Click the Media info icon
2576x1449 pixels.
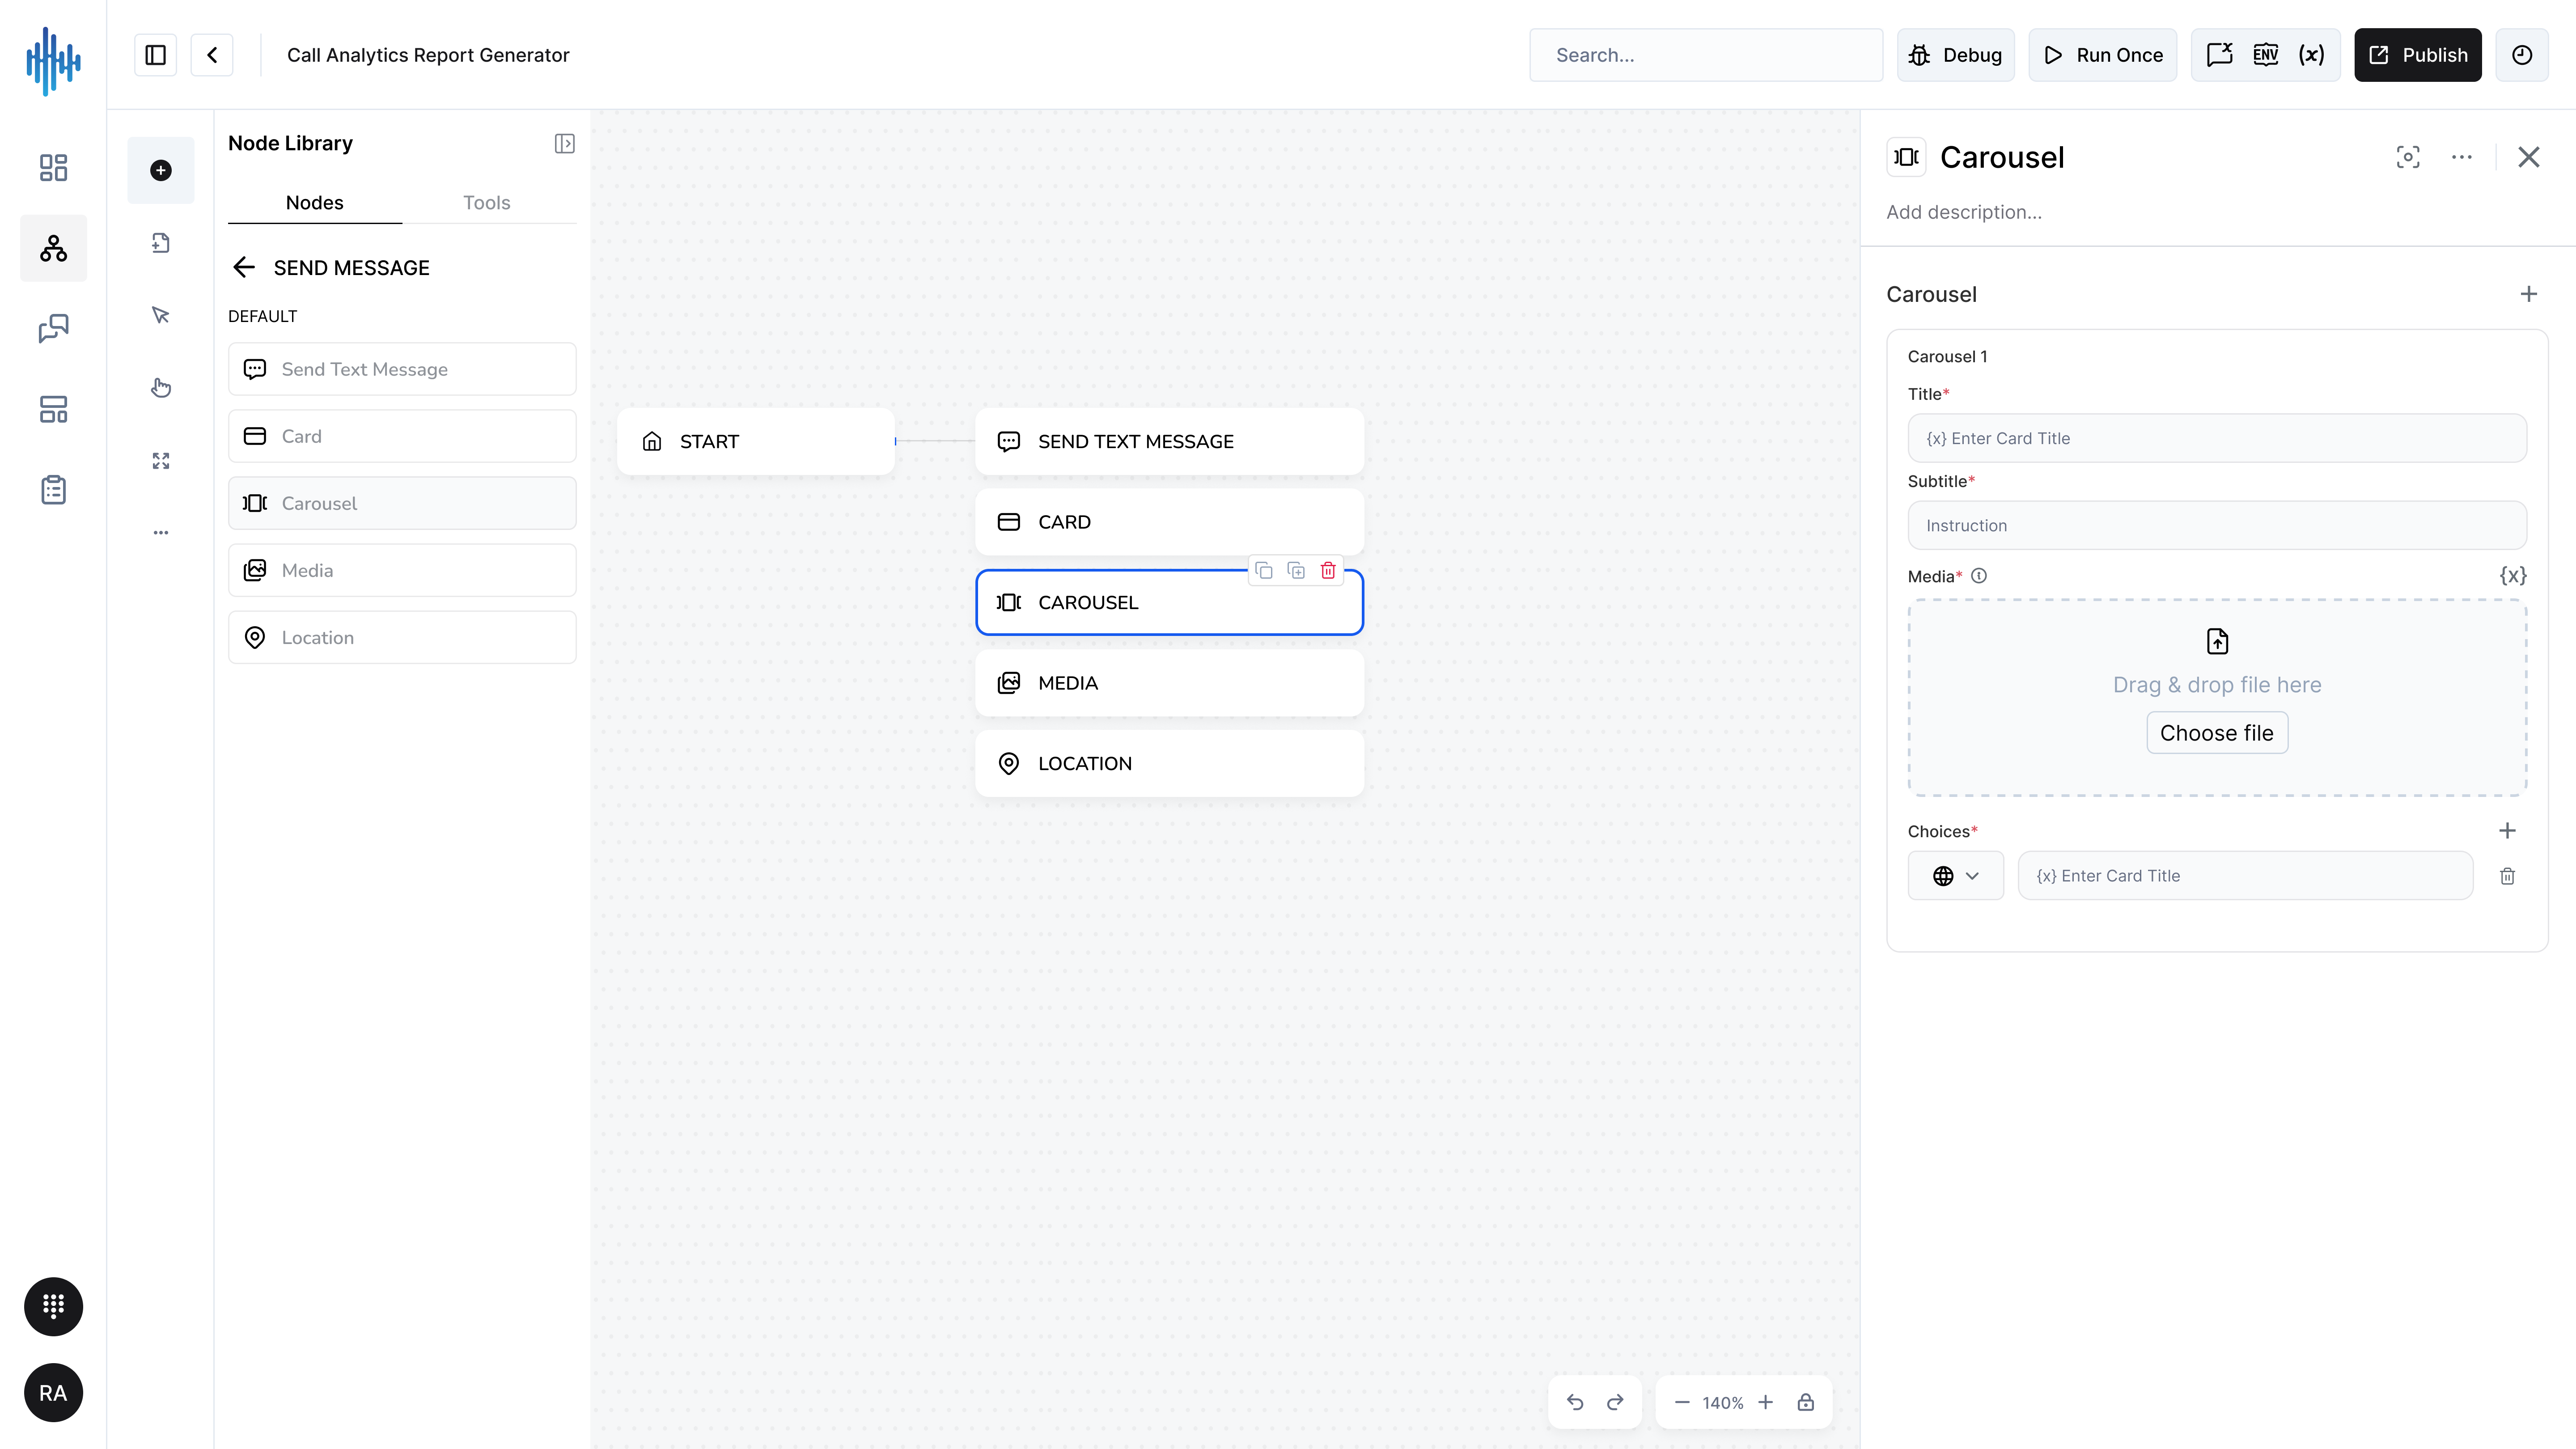pyautogui.click(x=1979, y=576)
